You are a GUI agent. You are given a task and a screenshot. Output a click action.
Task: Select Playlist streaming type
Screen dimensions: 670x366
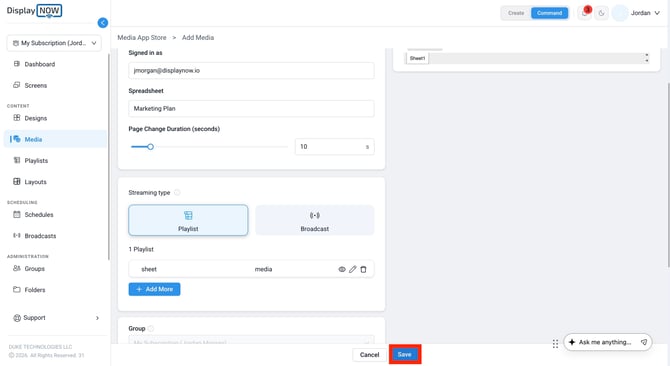tap(188, 220)
